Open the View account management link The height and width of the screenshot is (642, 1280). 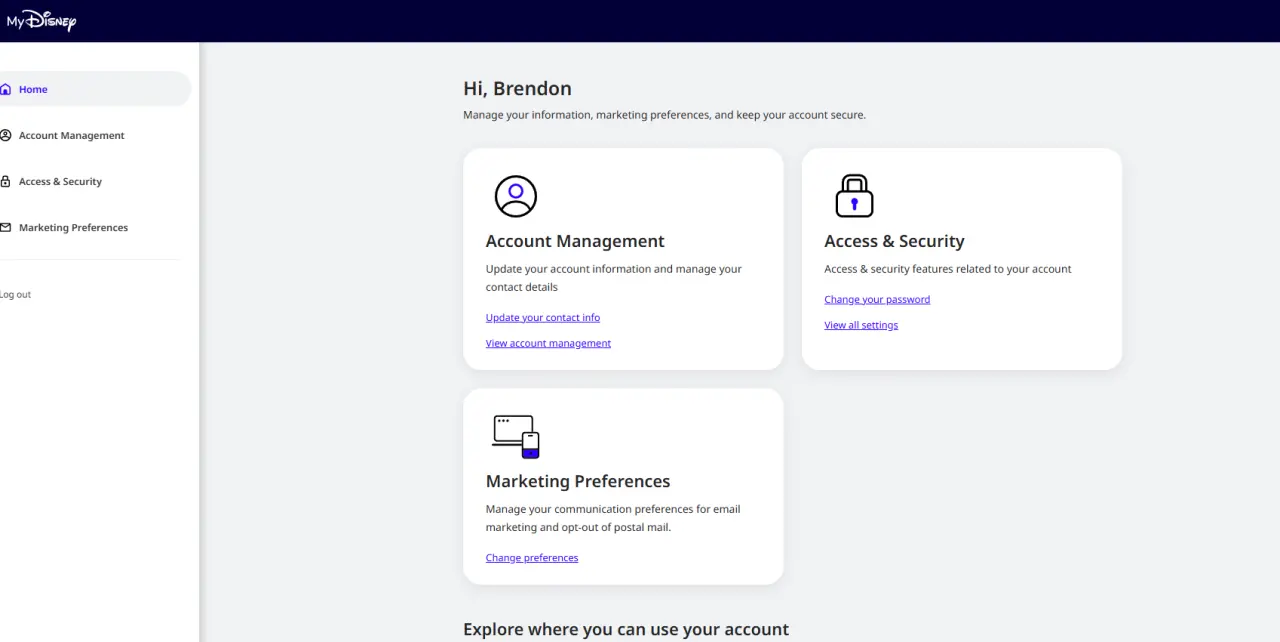(548, 343)
